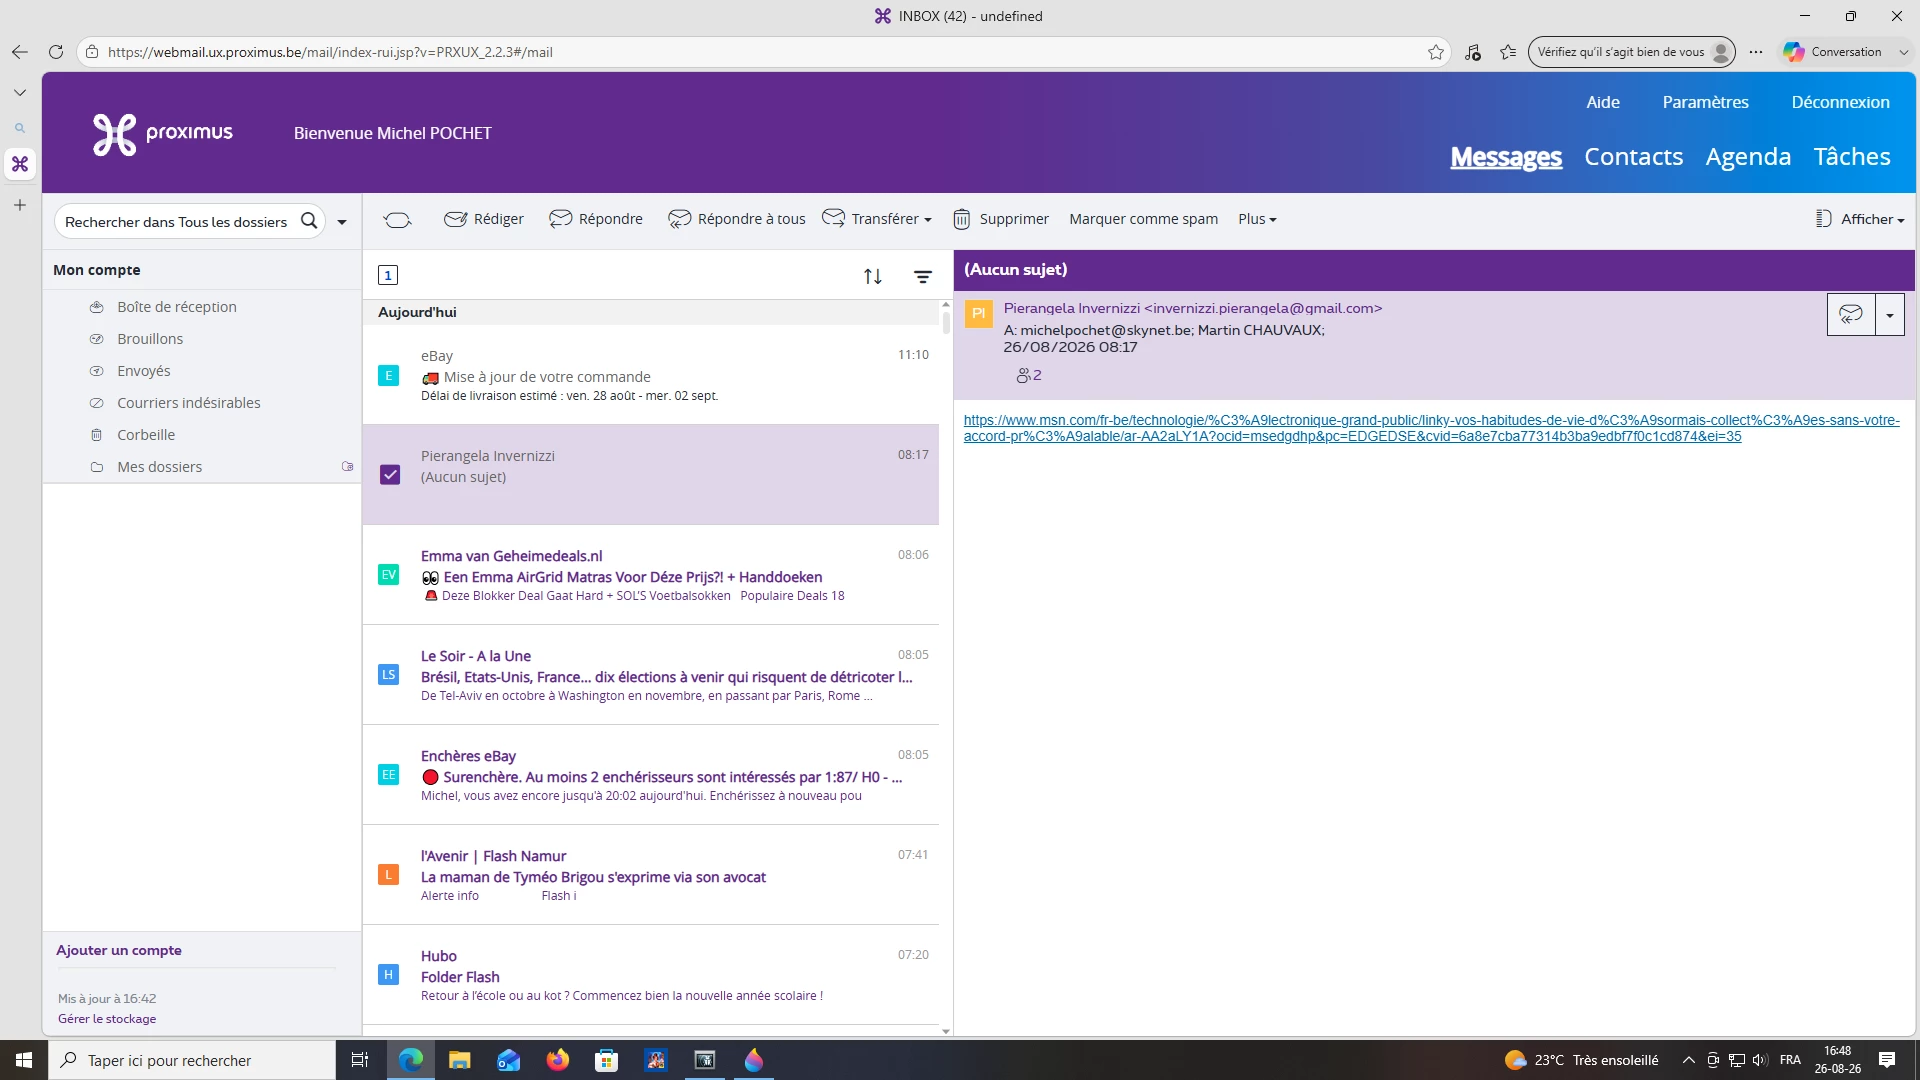Image resolution: width=1920 pixels, height=1080 pixels.
Task: Add page to favorites with the star icon
Action: [x=1436, y=52]
